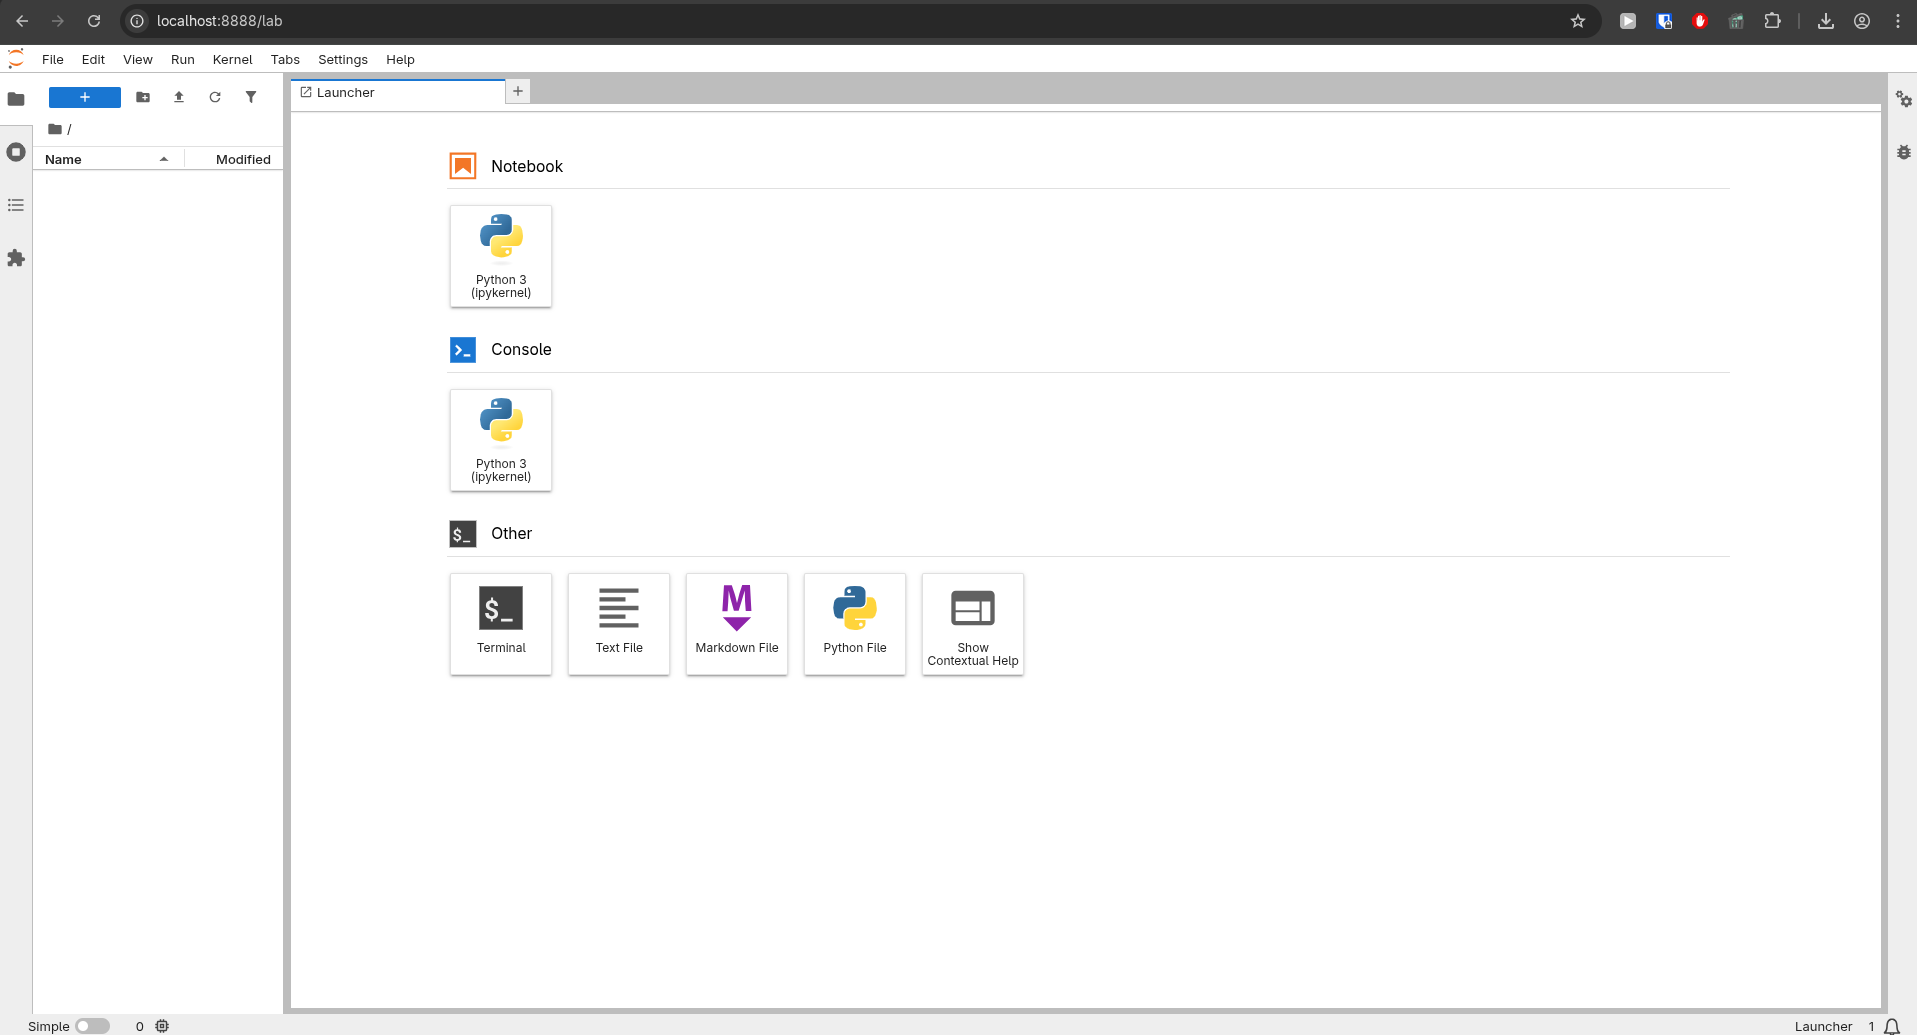Click the upload files icon
The width and height of the screenshot is (1917, 1035).
click(179, 97)
